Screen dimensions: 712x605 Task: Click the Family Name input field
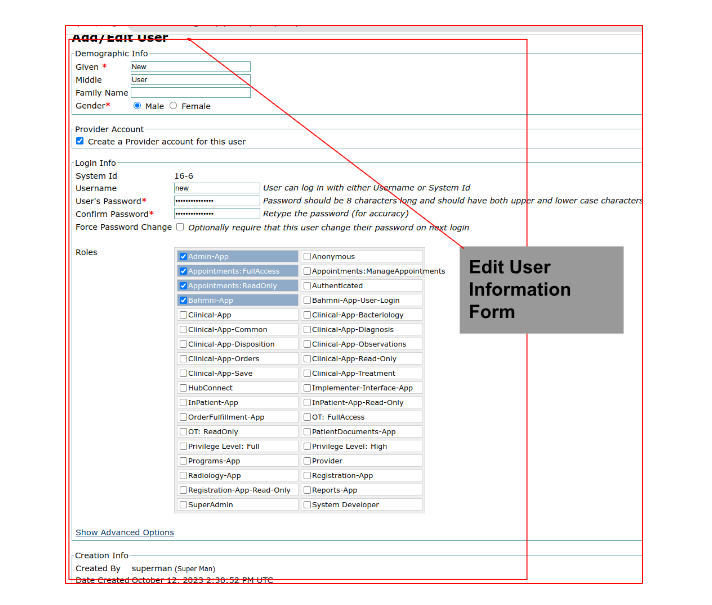pos(191,93)
